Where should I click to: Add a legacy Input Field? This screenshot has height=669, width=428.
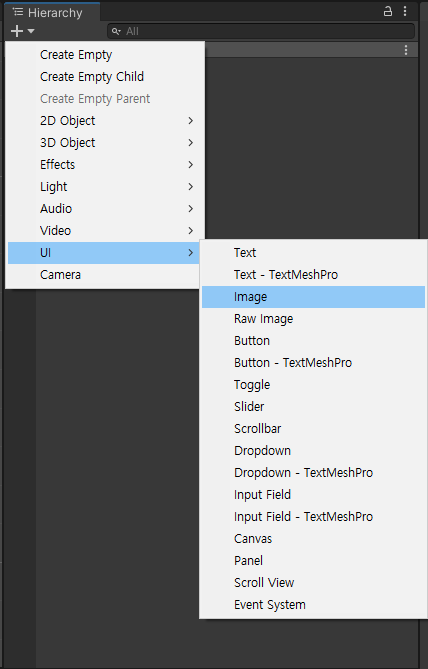314,495
